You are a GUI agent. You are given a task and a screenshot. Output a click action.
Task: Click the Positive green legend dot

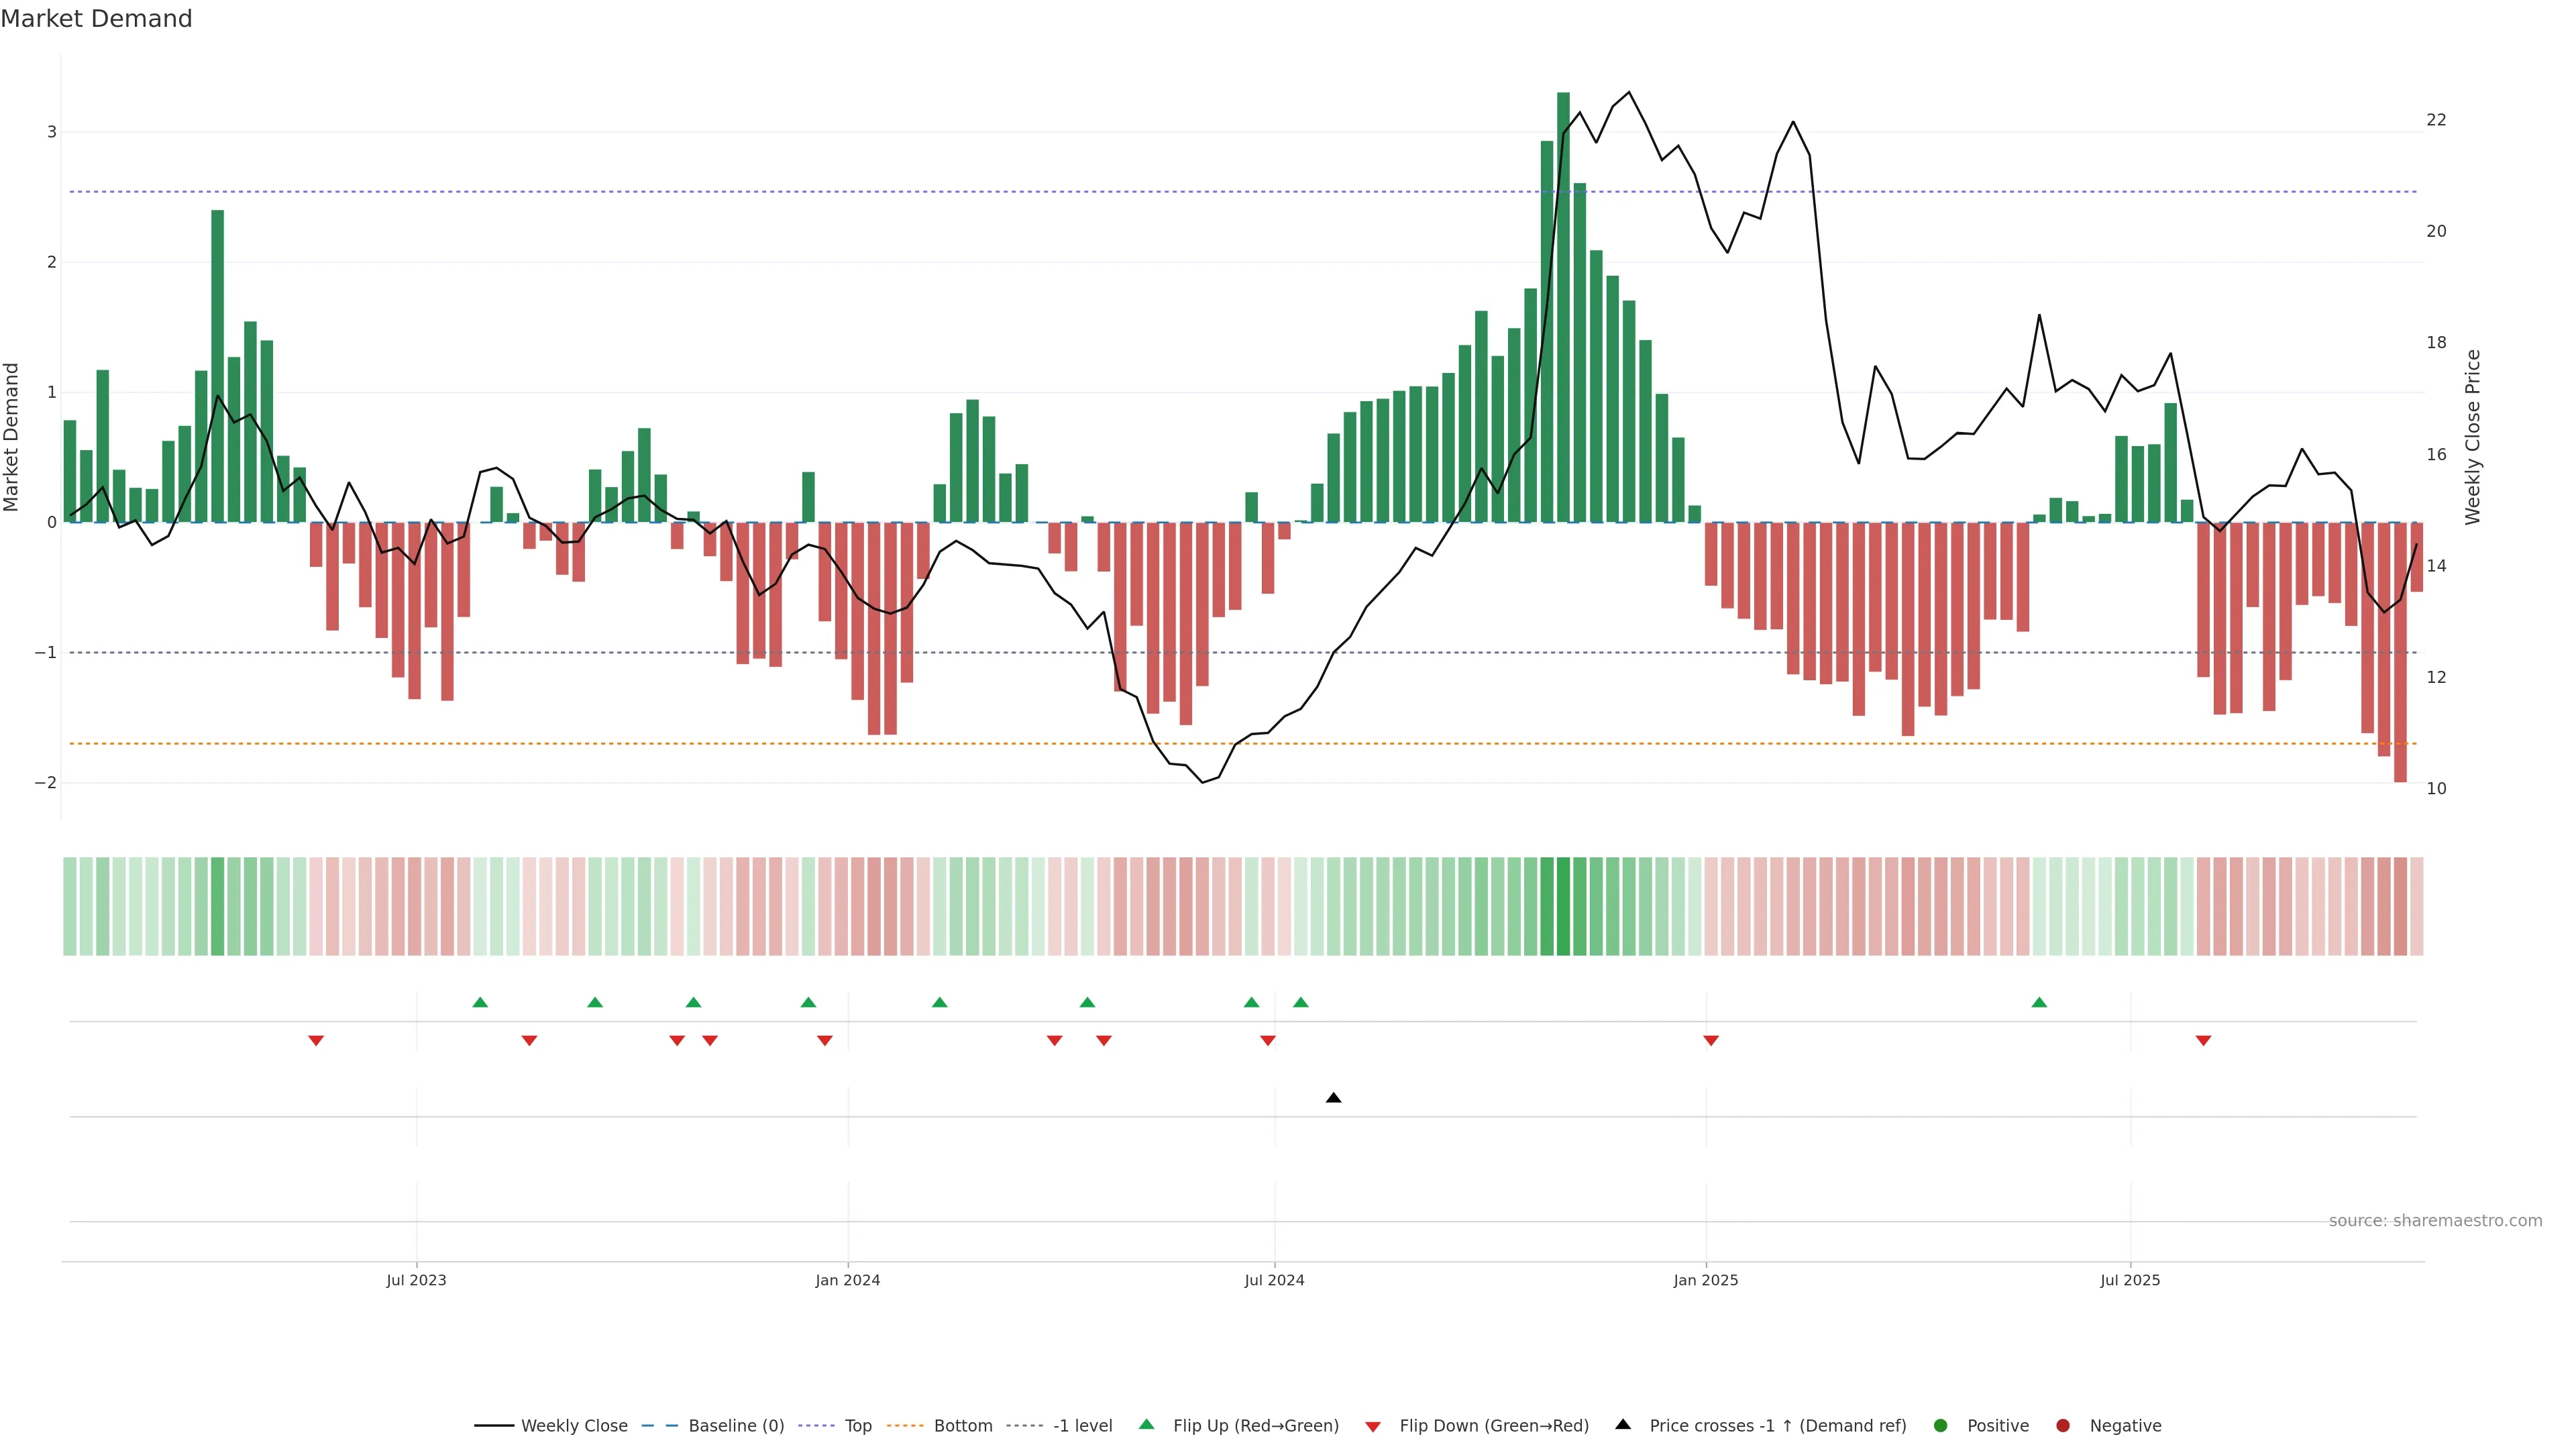[x=1941, y=1426]
